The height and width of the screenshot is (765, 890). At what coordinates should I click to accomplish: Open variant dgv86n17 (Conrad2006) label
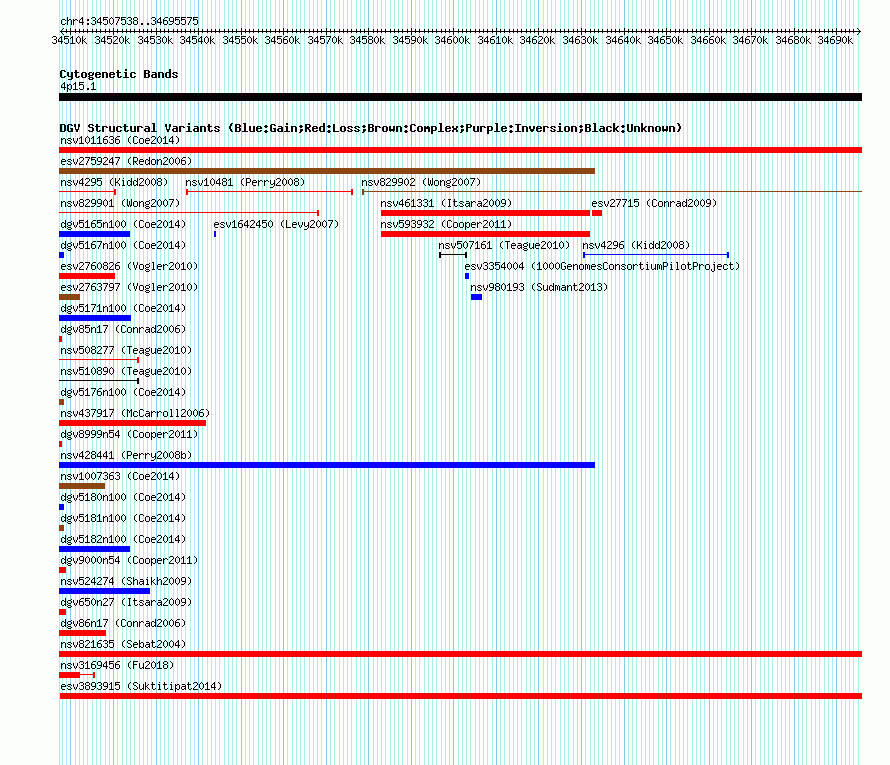pos(123,623)
